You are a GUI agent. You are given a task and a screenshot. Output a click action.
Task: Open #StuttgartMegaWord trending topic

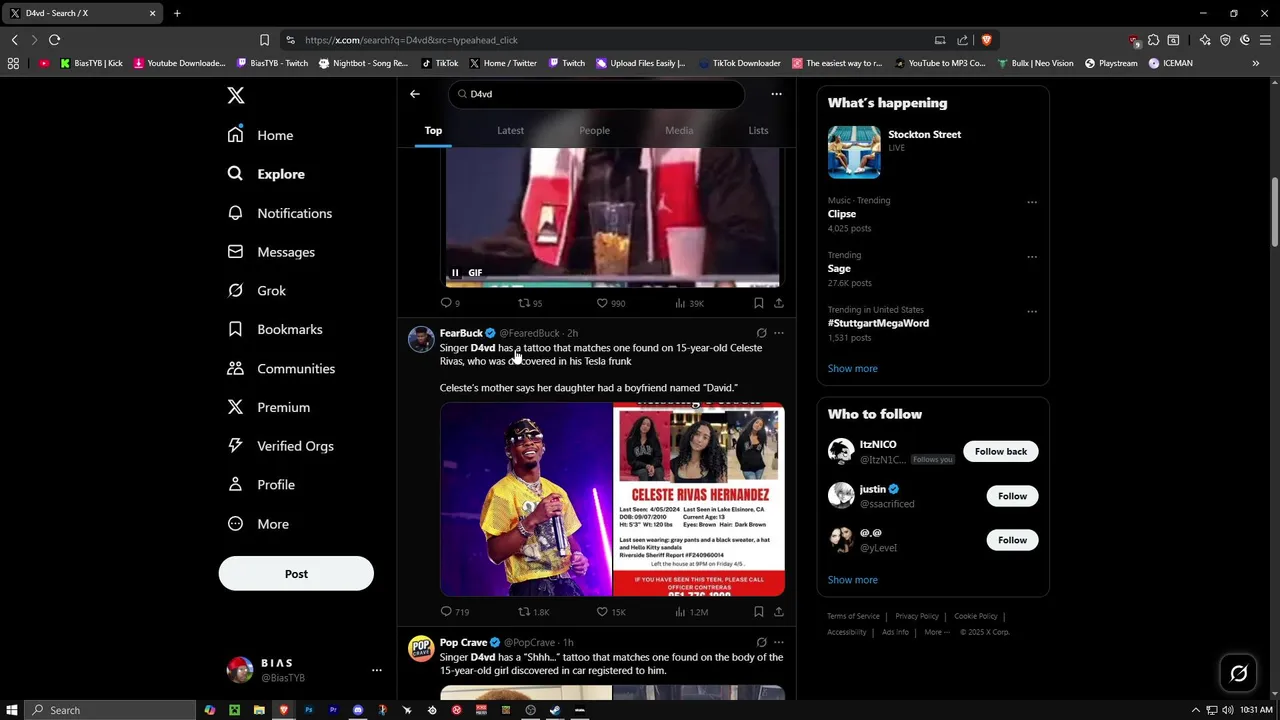click(x=878, y=323)
